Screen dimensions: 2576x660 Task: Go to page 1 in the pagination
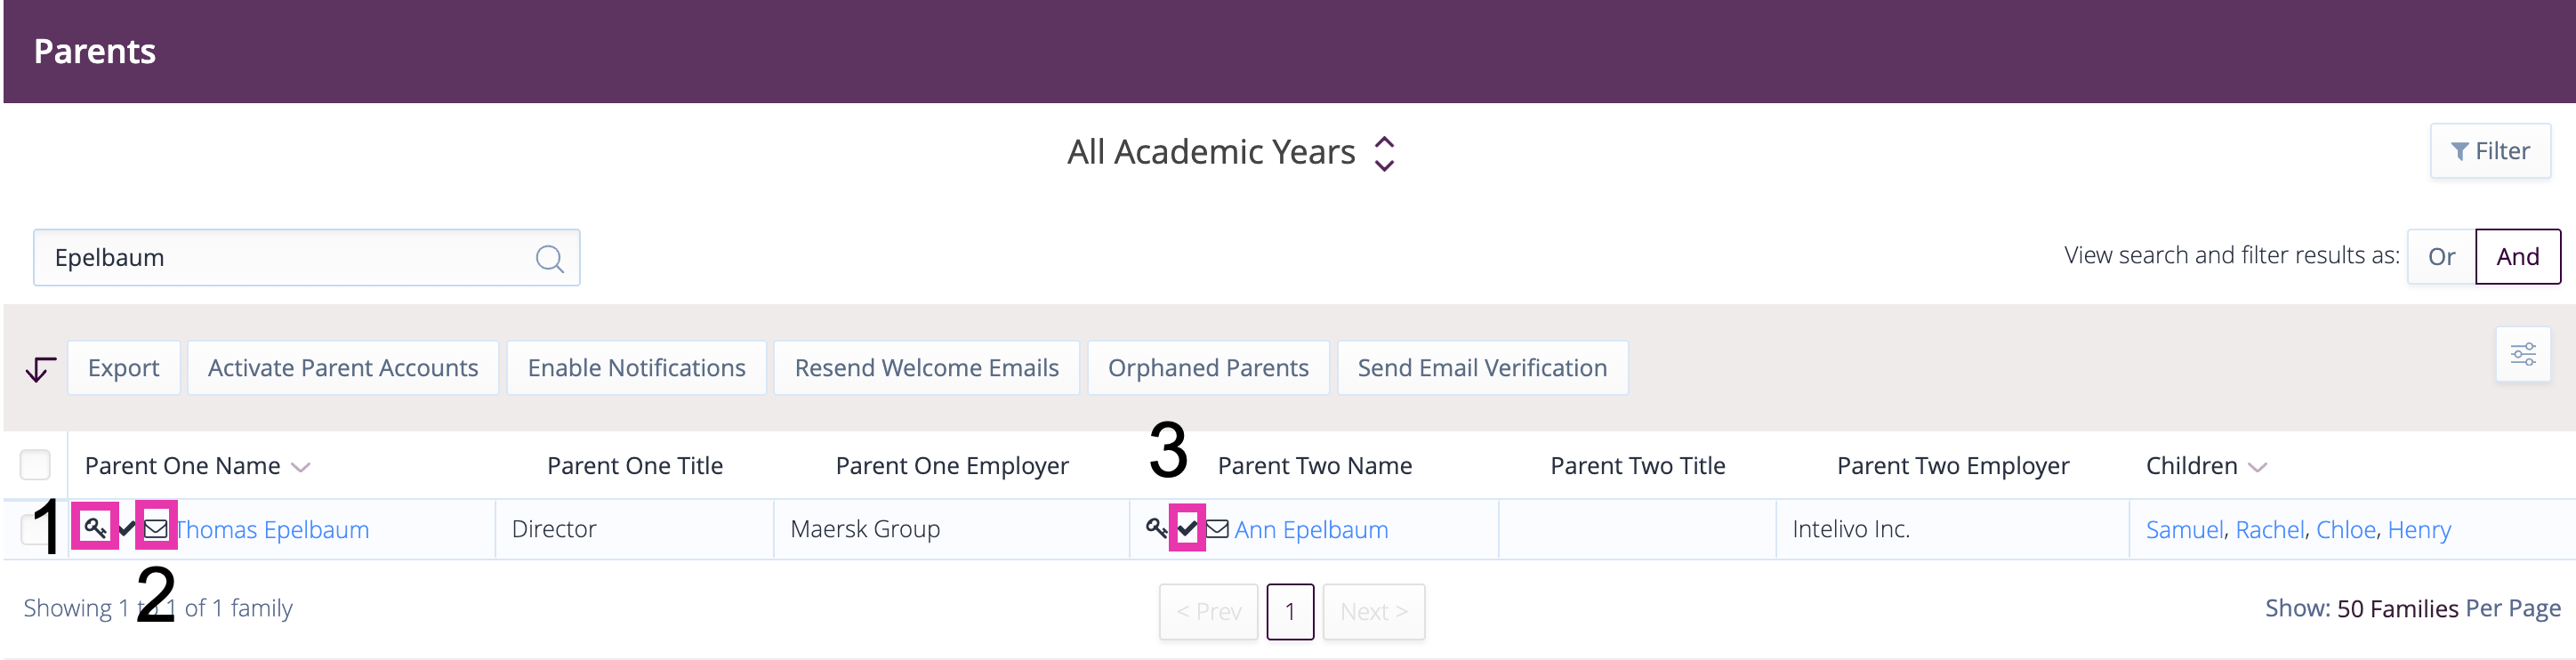[x=1290, y=611]
